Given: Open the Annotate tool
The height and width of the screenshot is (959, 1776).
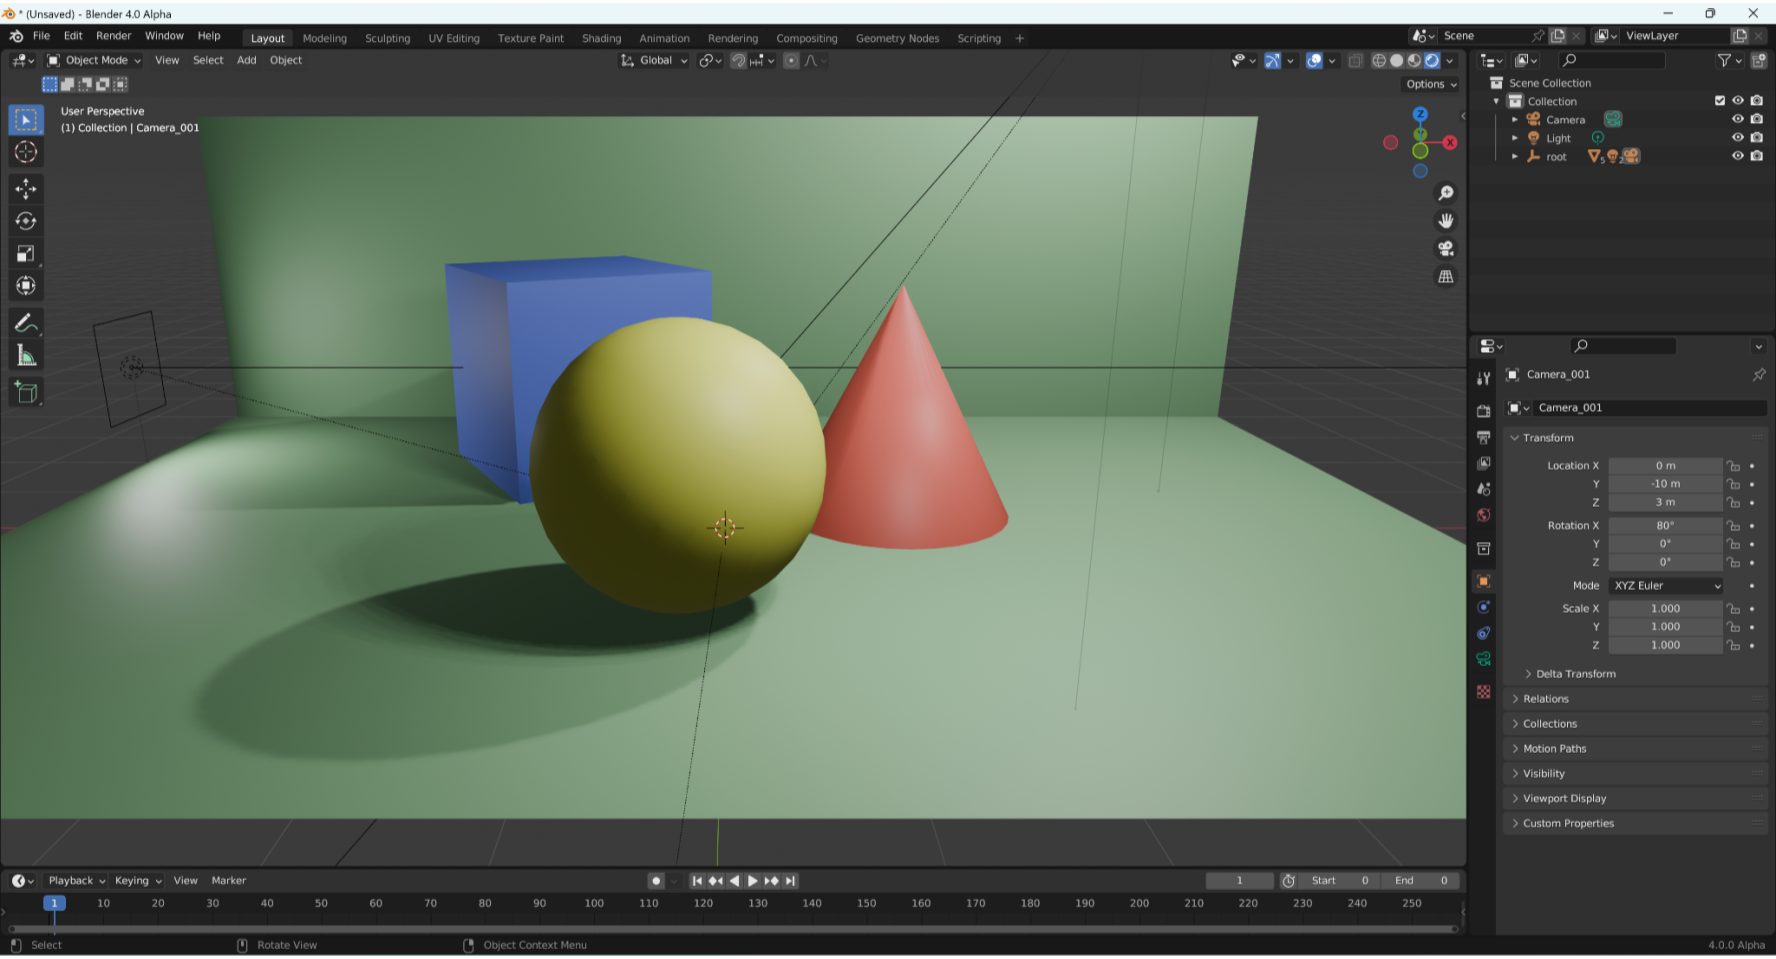Looking at the screenshot, I should [26, 322].
